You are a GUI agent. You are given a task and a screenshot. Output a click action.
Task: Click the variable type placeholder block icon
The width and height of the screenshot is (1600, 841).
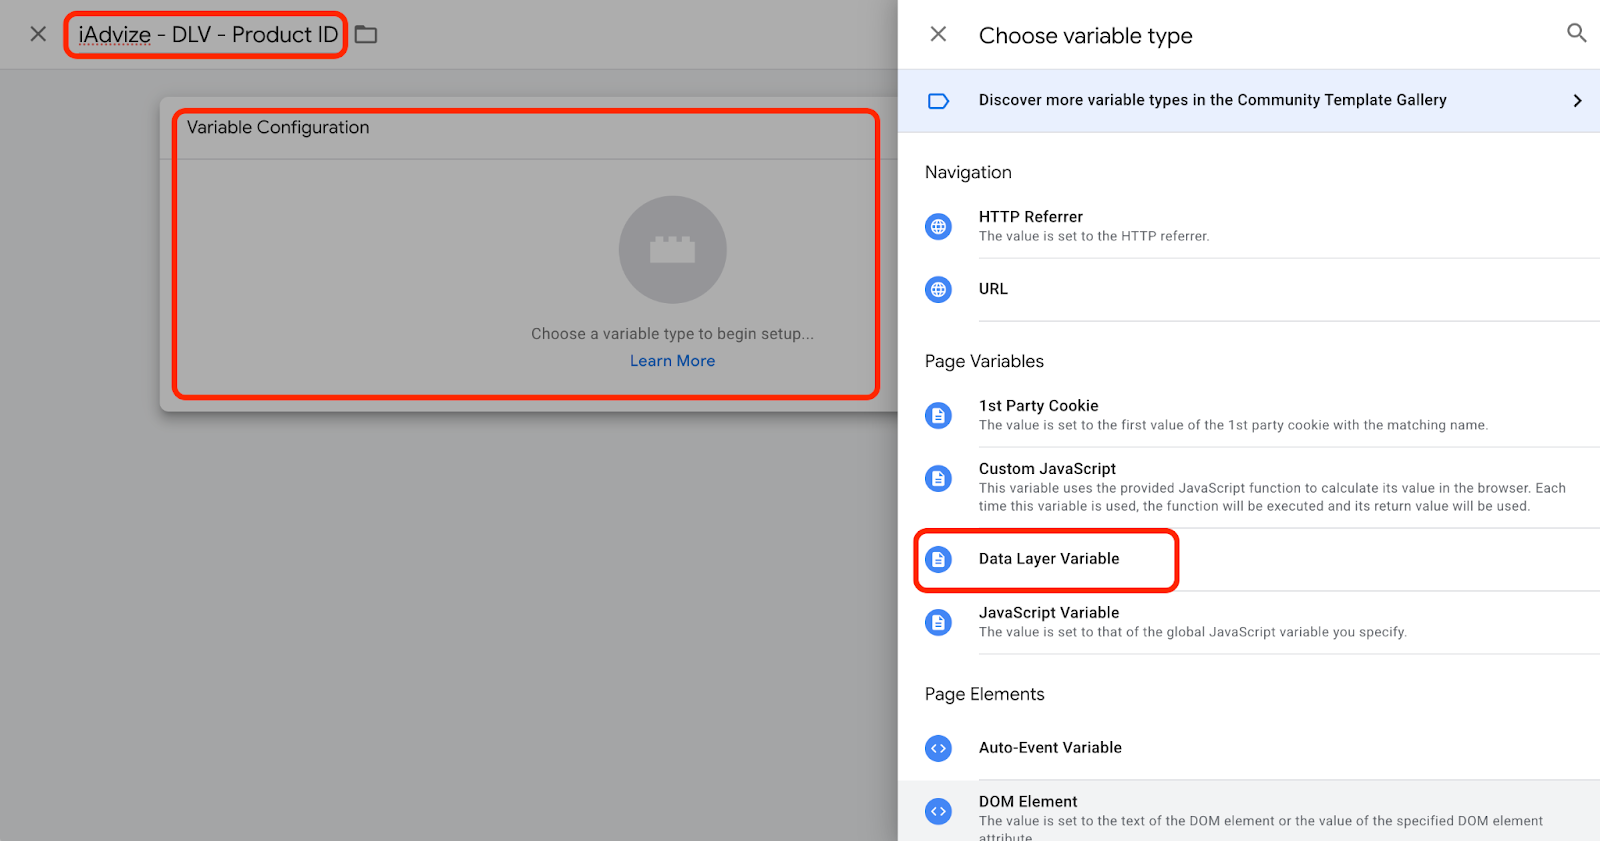672,250
